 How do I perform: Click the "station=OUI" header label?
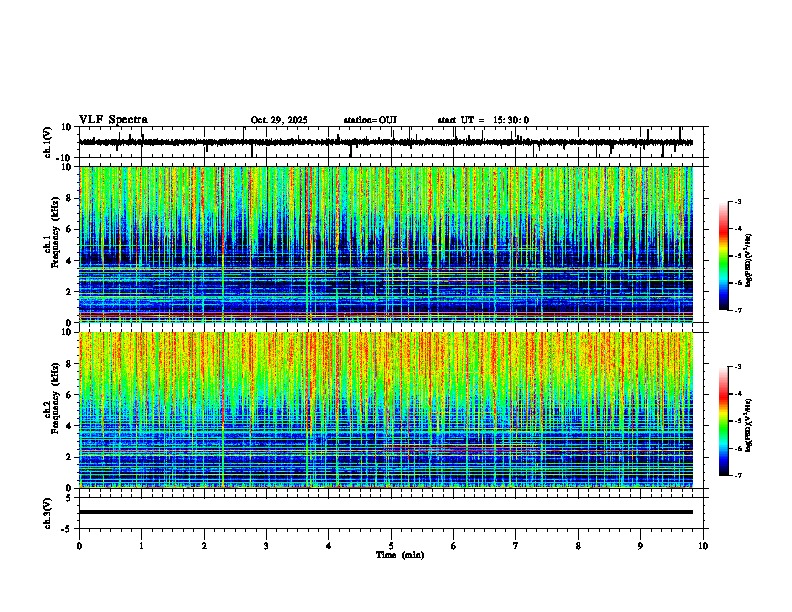pyautogui.click(x=370, y=120)
